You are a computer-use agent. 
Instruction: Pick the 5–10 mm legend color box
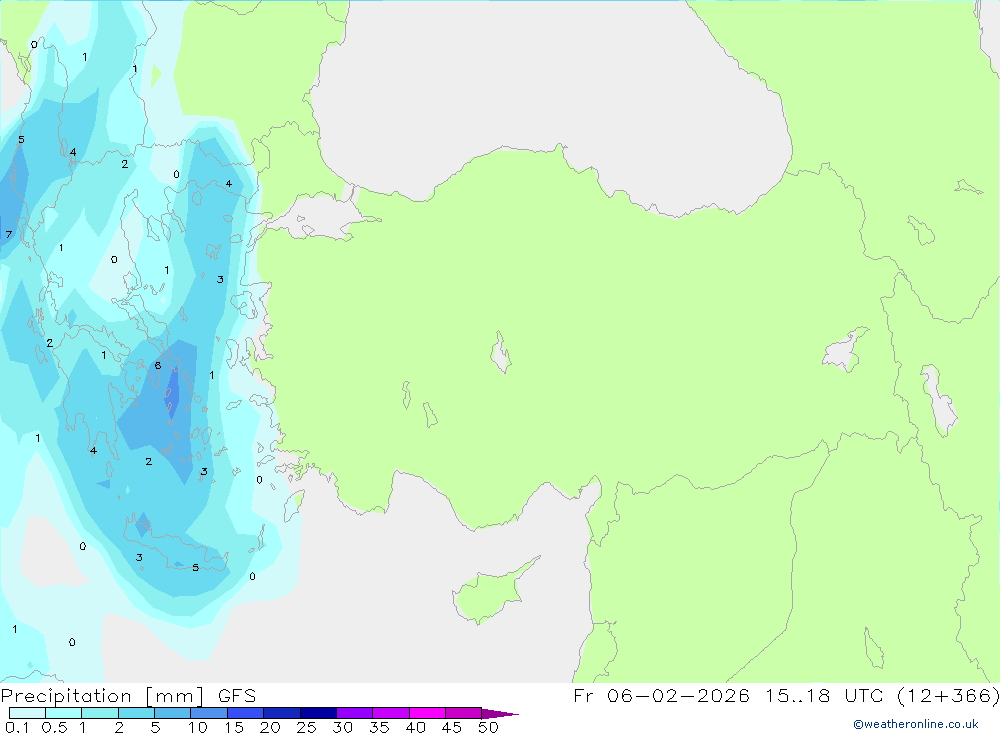tap(173, 713)
